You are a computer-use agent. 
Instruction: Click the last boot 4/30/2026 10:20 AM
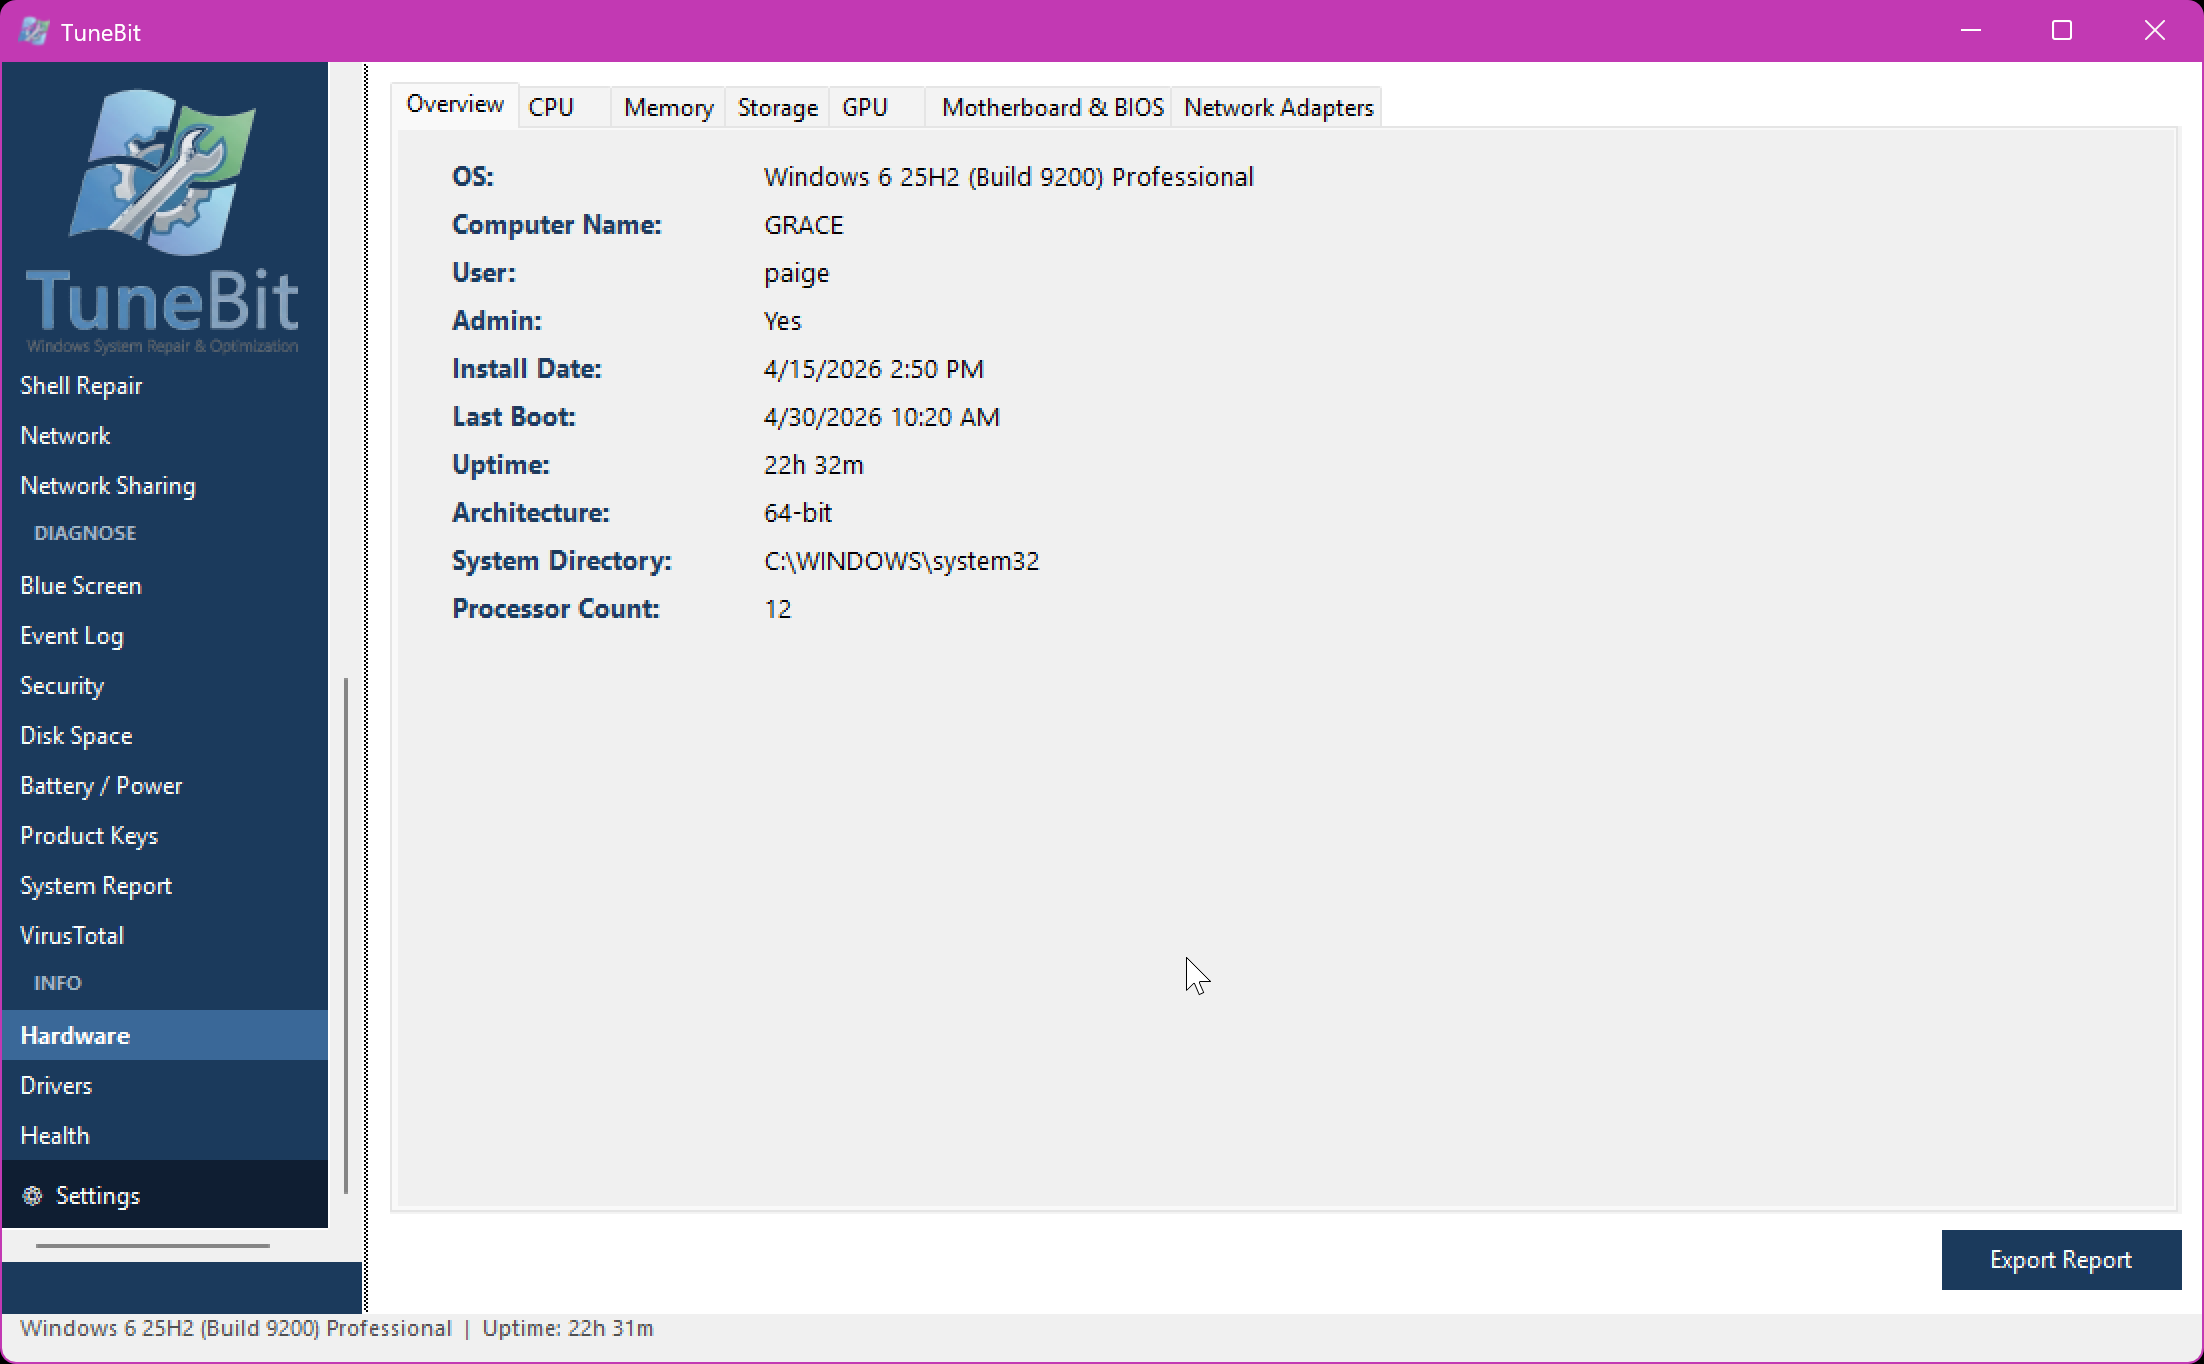click(881, 417)
